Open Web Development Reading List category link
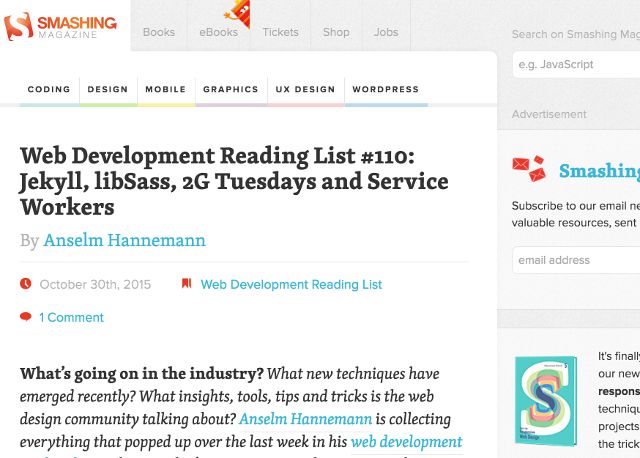 tap(291, 284)
